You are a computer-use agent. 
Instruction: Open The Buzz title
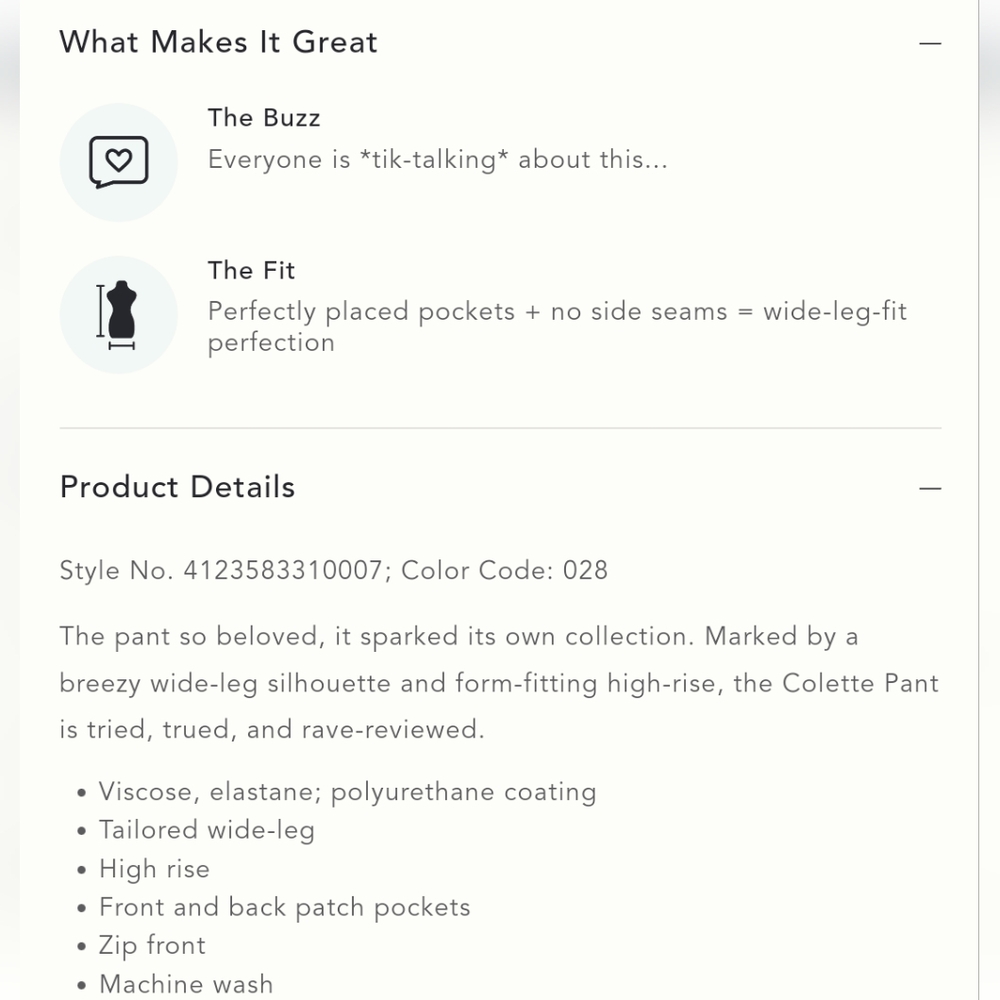click(264, 118)
